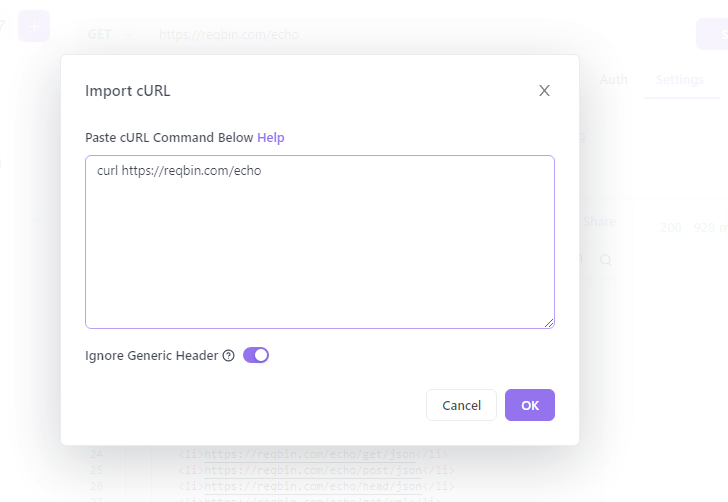Switch to the Auth tab
This screenshot has width=728, height=502.
click(x=613, y=80)
